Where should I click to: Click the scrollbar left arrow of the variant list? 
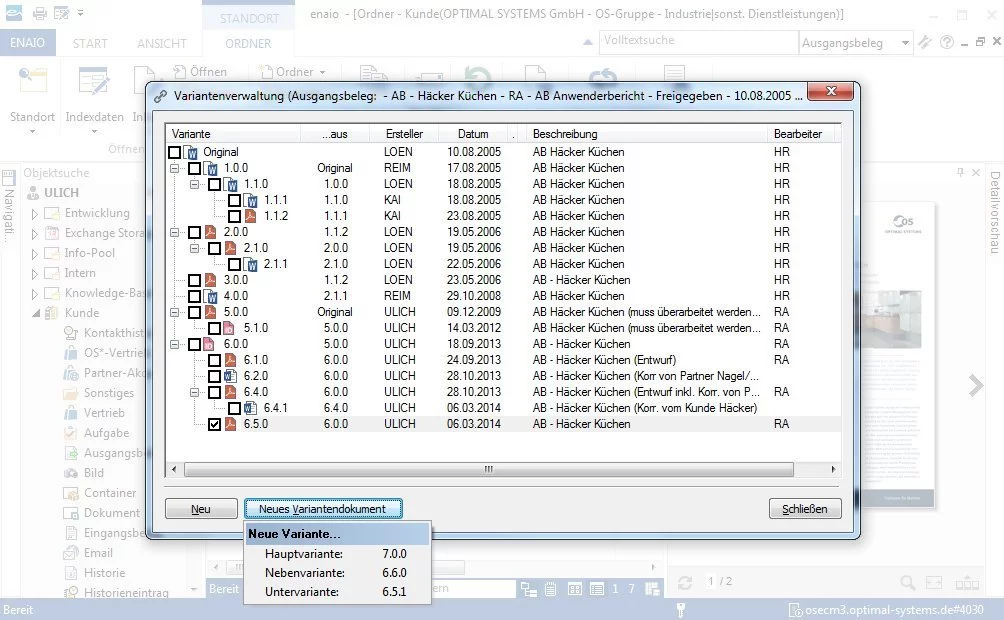tap(174, 469)
